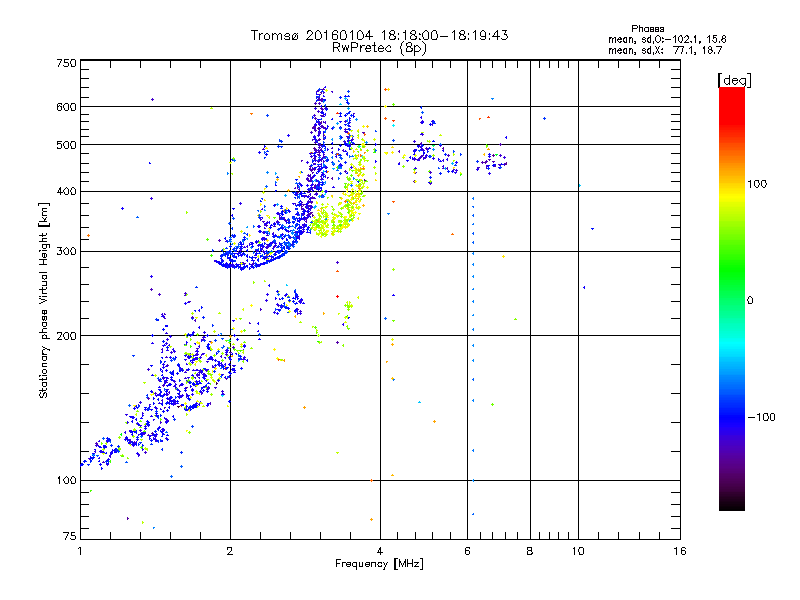This screenshot has height=600, width=800.
Task: Click the y-axis tick label '100'
Action: pos(66,481)
